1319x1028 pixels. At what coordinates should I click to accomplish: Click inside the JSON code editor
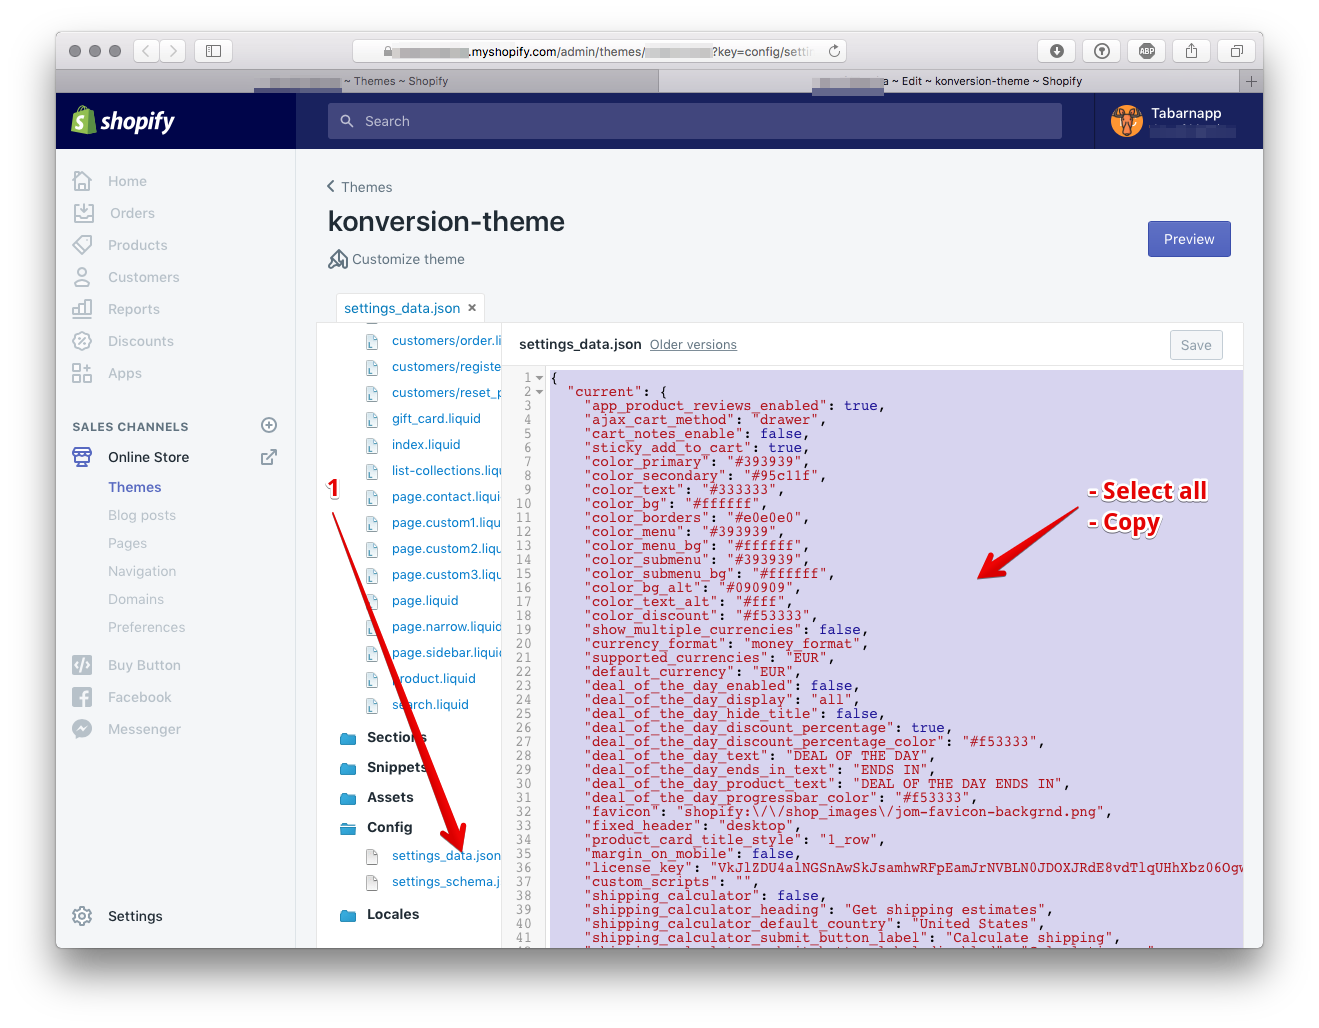(x=896, y=658)
